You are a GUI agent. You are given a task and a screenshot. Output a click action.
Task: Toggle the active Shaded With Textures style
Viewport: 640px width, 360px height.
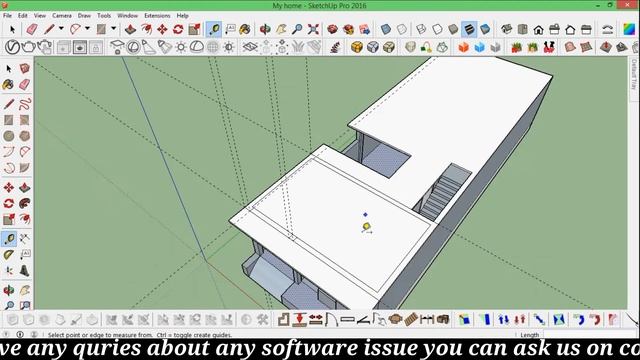[469, 29]
